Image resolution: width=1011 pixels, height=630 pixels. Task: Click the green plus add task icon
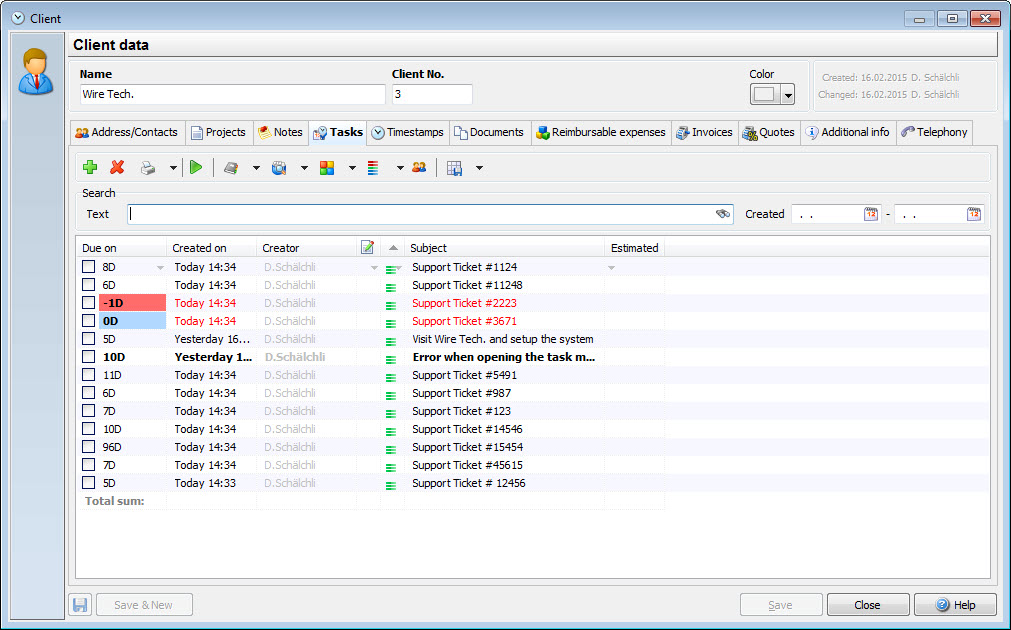click(90, 168)
